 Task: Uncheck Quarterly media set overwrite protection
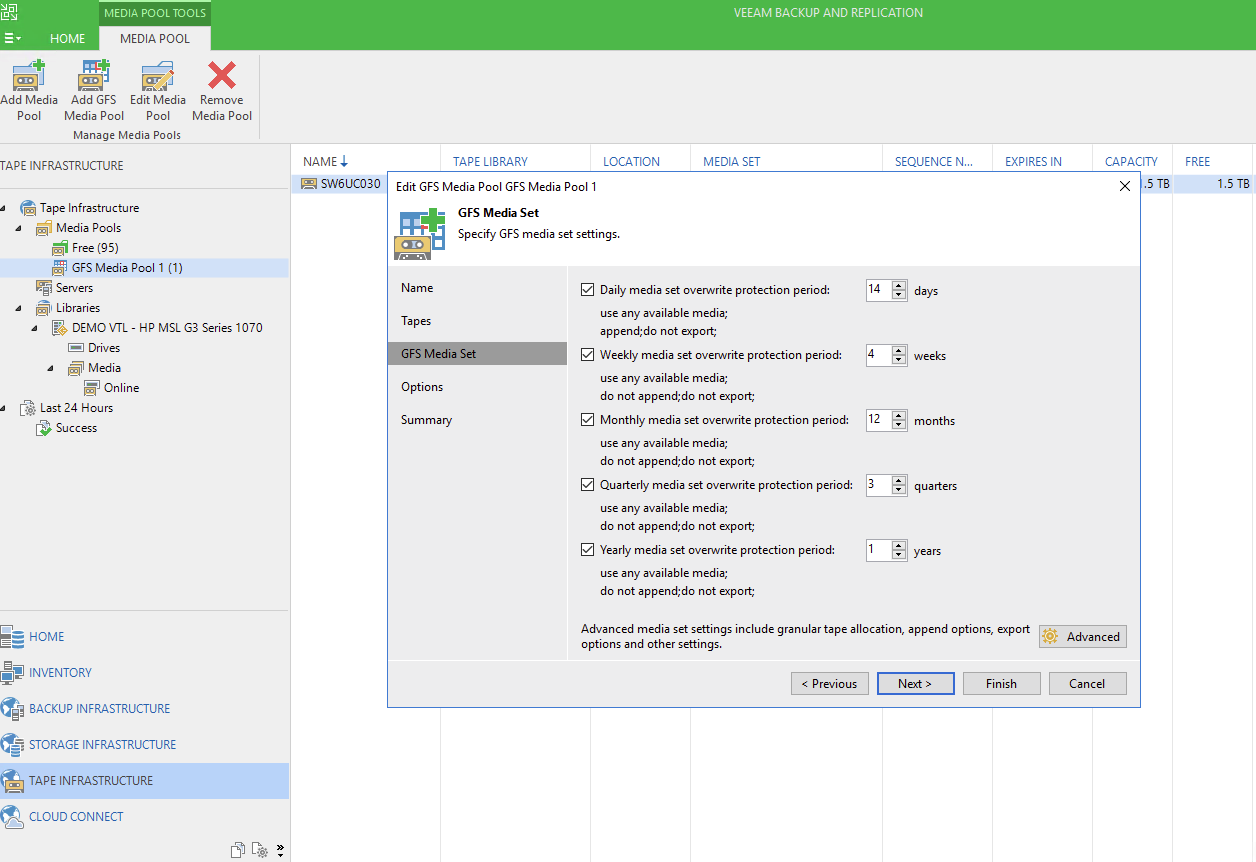[588, 485]
